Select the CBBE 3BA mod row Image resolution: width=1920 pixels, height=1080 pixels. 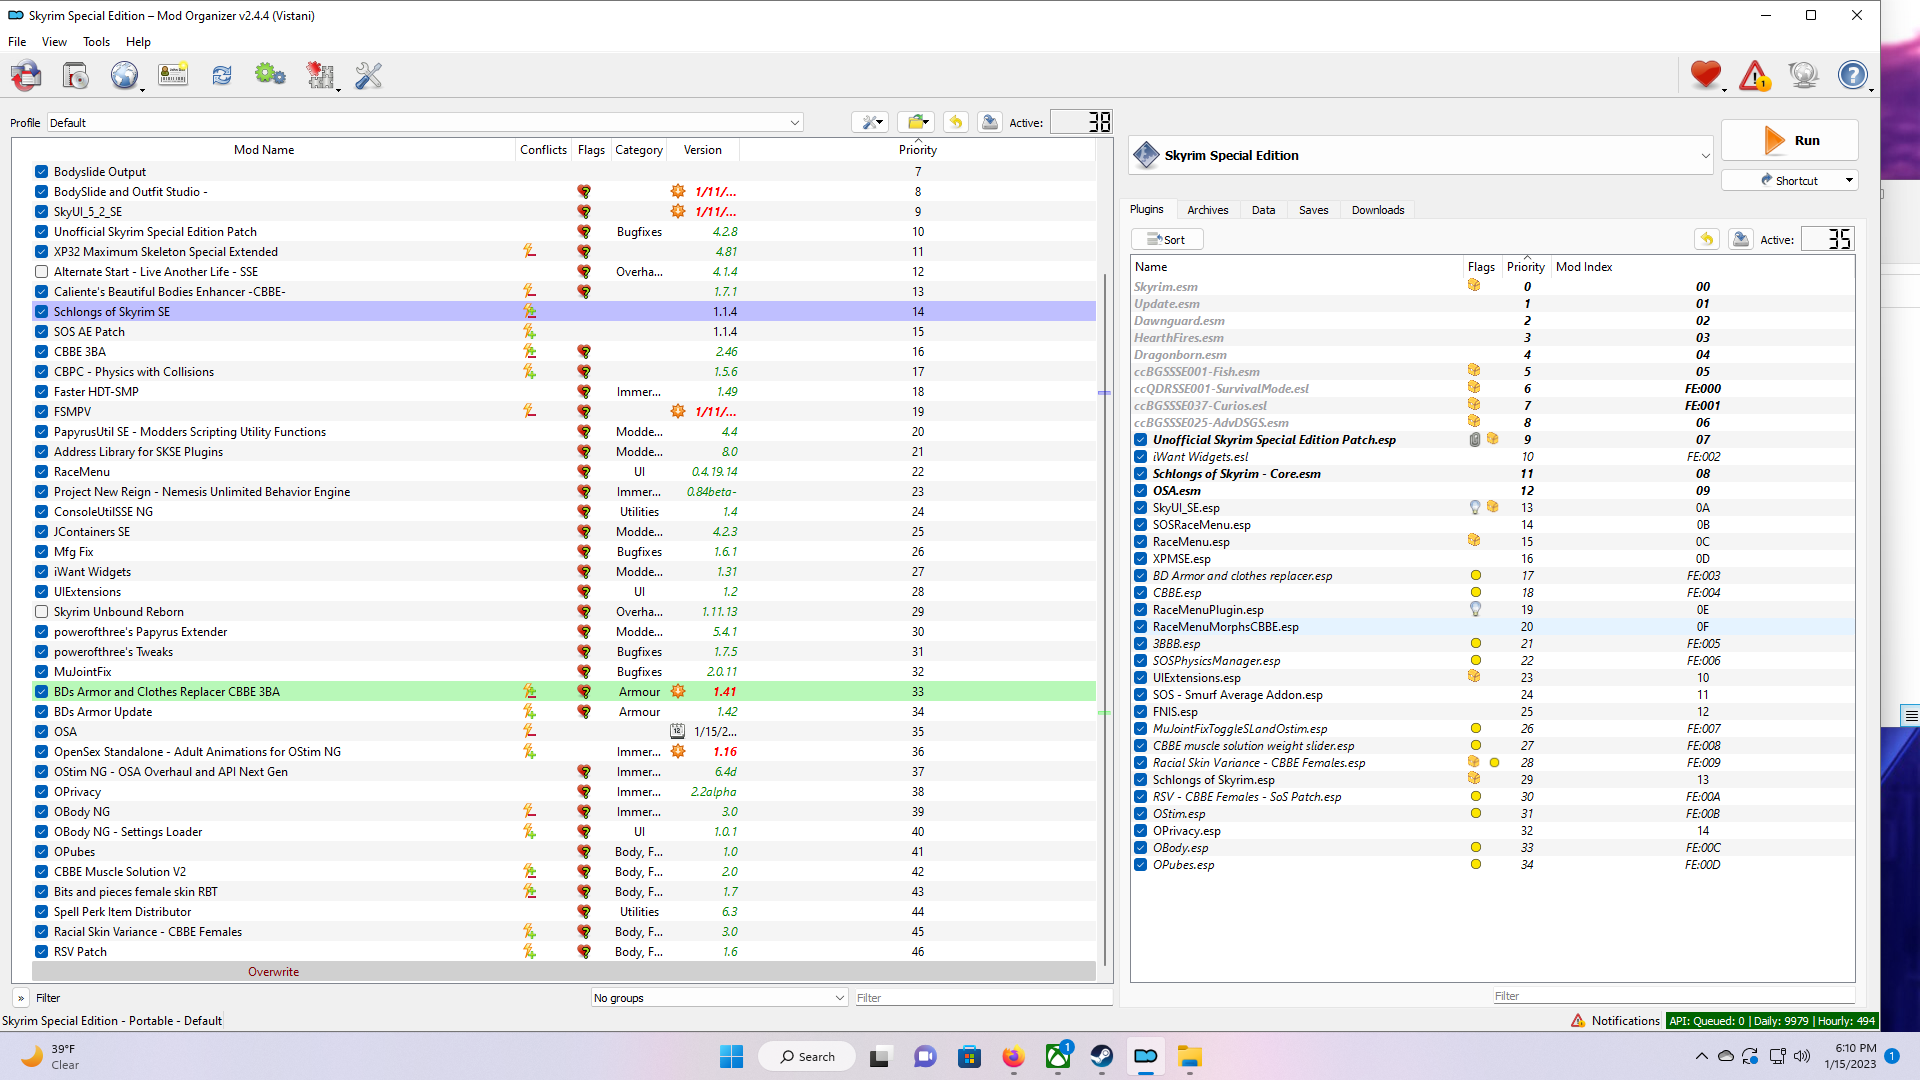point(564,352)
